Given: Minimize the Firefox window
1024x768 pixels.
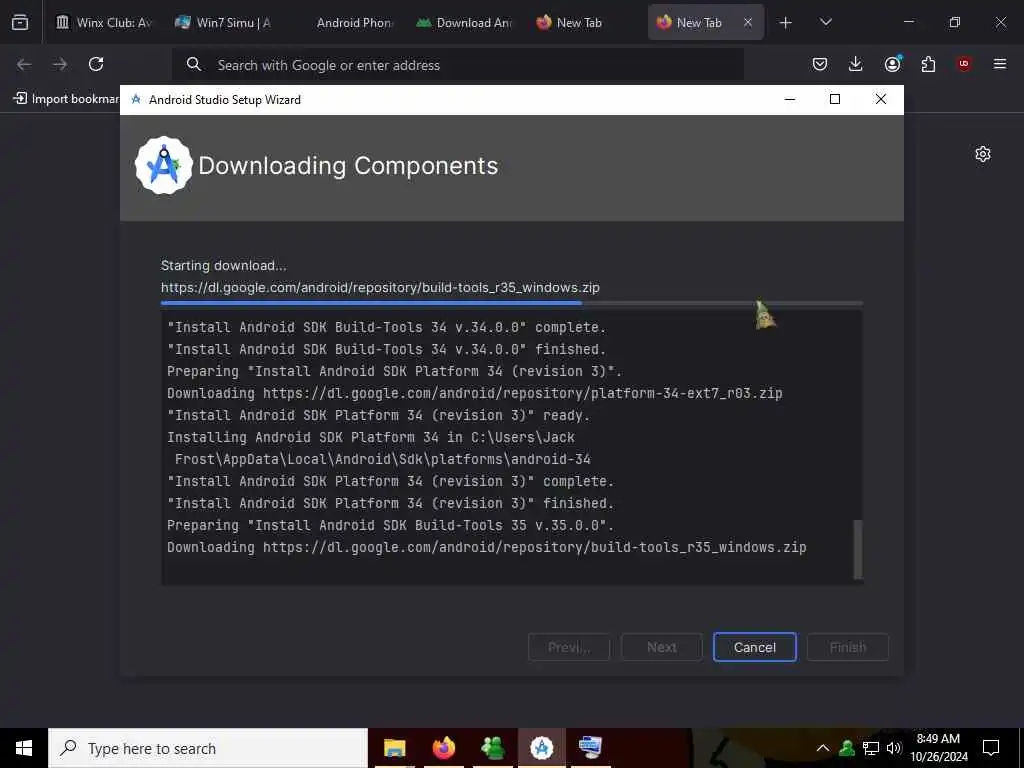Looking at the screenshot, I should pos(908,22).
